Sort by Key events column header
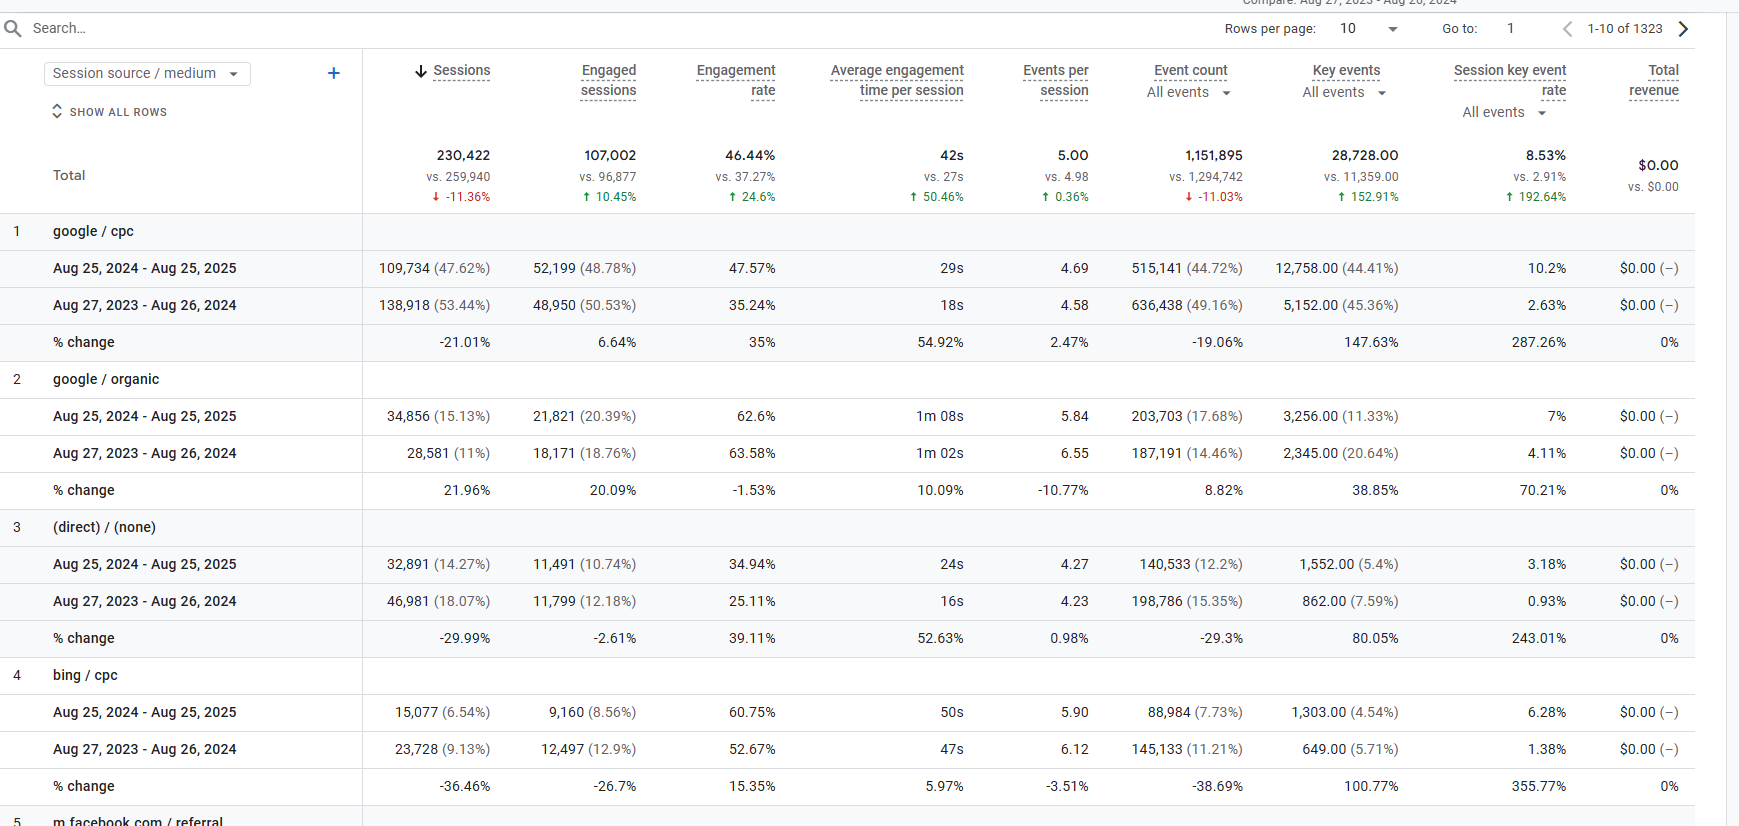The width and height of the screenshot is (1739, 826). [1346, 71]
